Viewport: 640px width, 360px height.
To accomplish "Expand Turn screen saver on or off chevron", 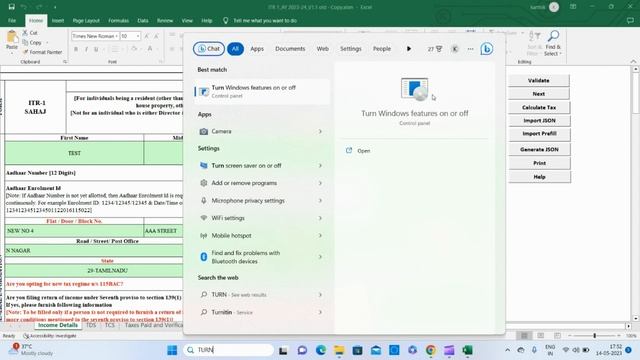I will [x=320, y=166].
